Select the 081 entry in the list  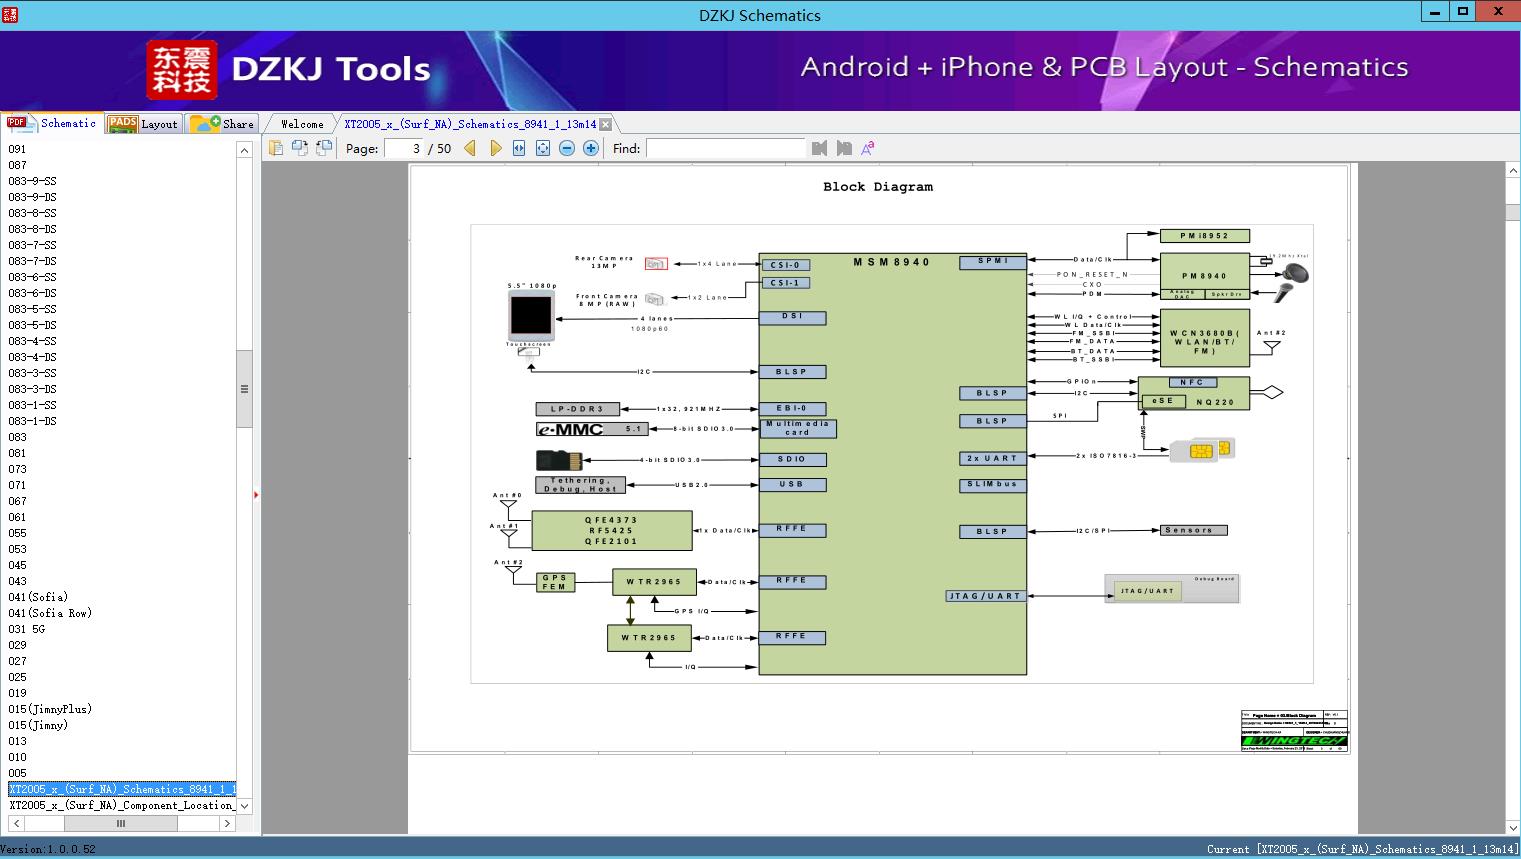pos(18,453)
